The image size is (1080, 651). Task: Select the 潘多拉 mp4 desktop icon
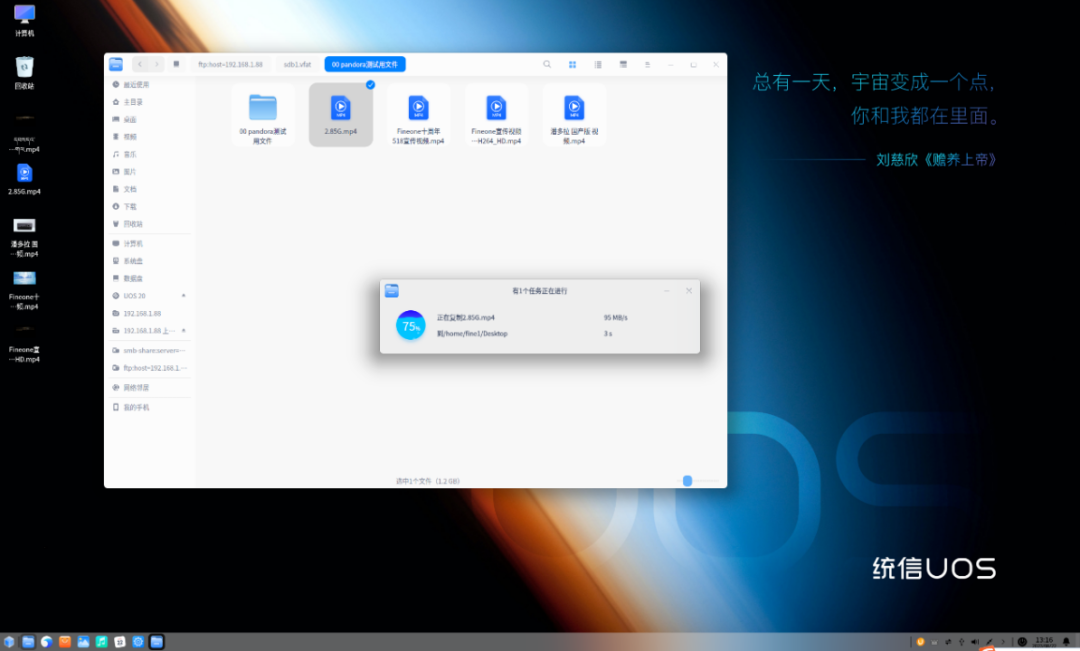point(24,237)
